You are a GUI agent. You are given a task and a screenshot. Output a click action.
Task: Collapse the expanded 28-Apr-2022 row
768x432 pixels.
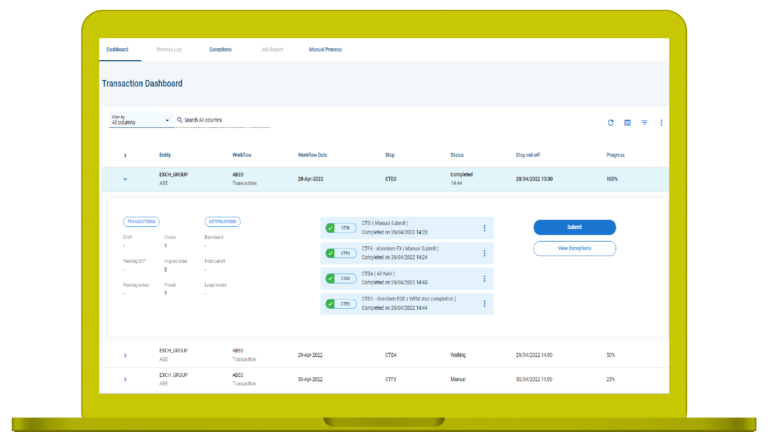click(x=125, y=179)
